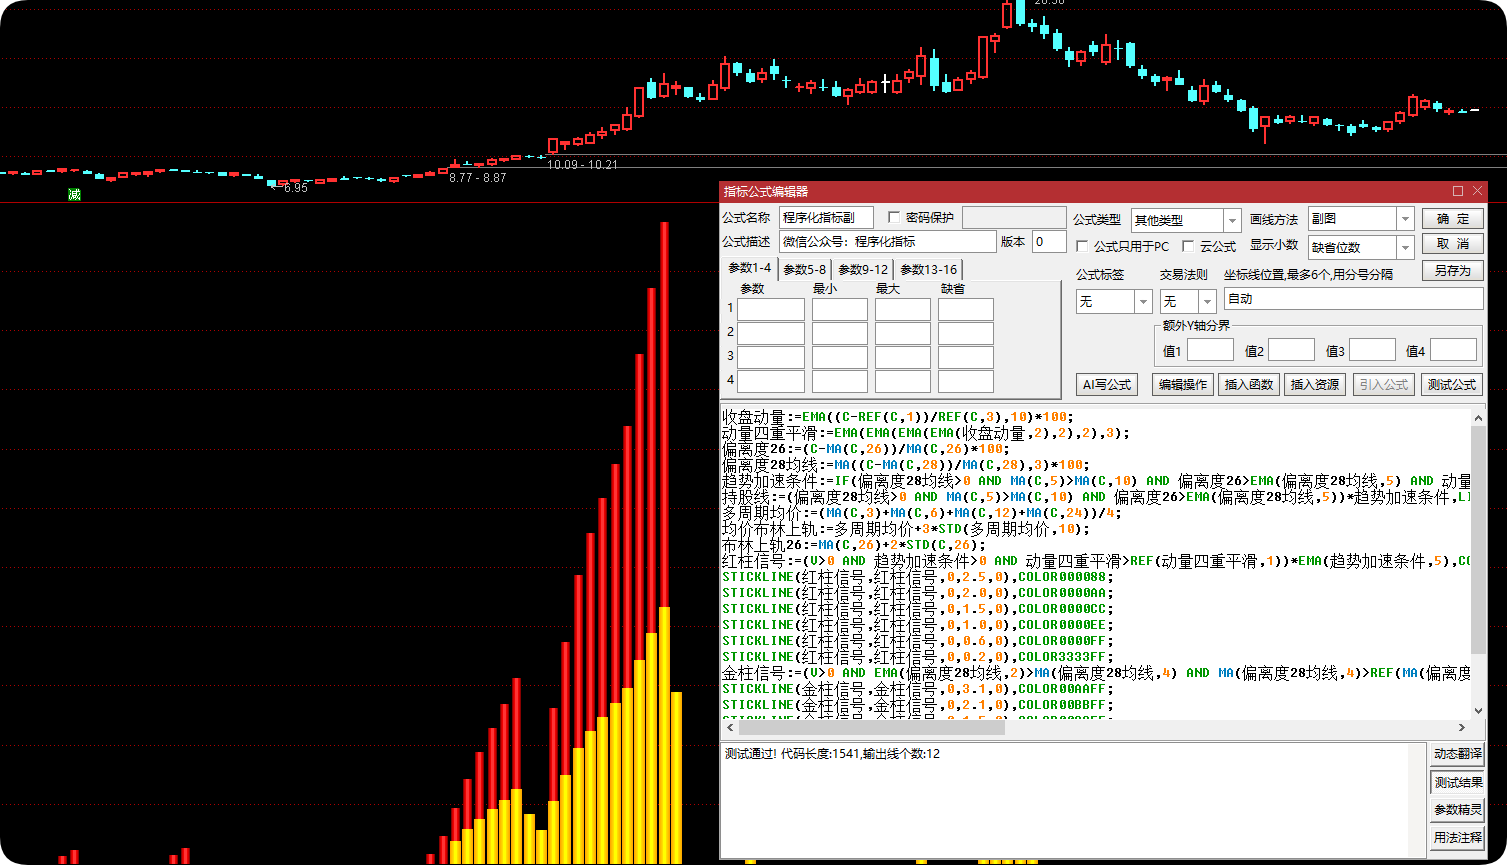Click the code editor scroll-up arrow
The height and width of the screenshot is (865, 1507).
[x=1478, y=416]
